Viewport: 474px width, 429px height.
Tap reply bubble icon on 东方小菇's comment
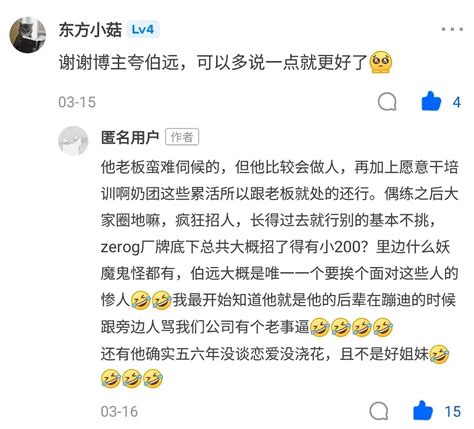point(387,101)
